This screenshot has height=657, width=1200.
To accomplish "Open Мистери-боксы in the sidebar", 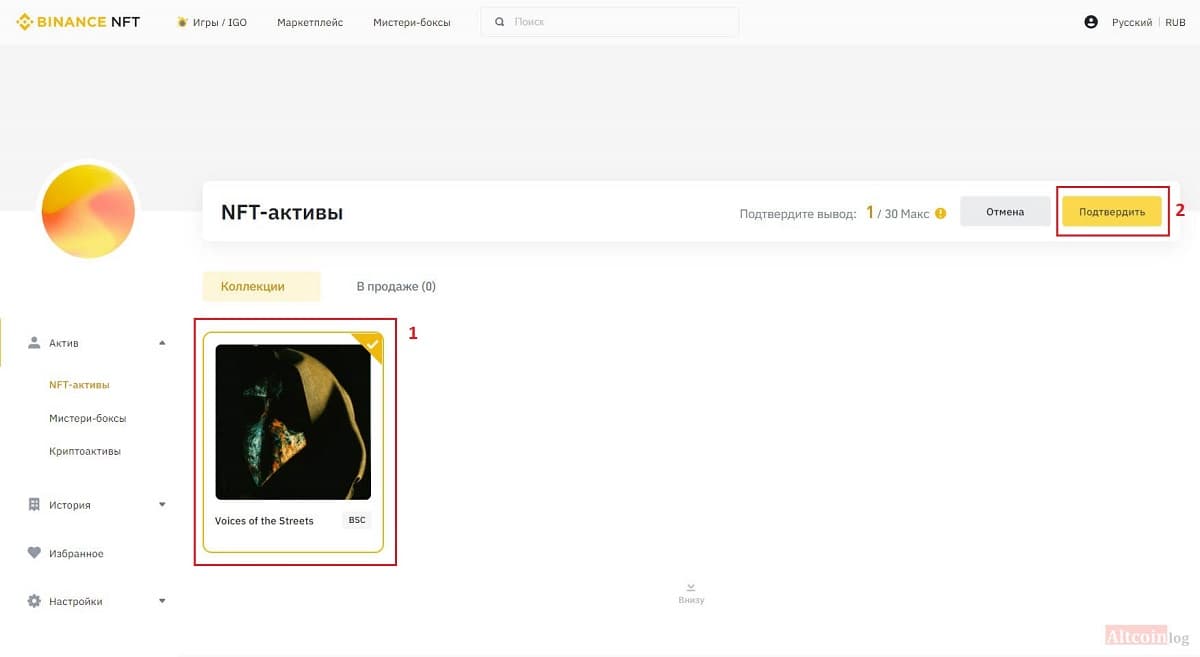I will tap(87, 418).
